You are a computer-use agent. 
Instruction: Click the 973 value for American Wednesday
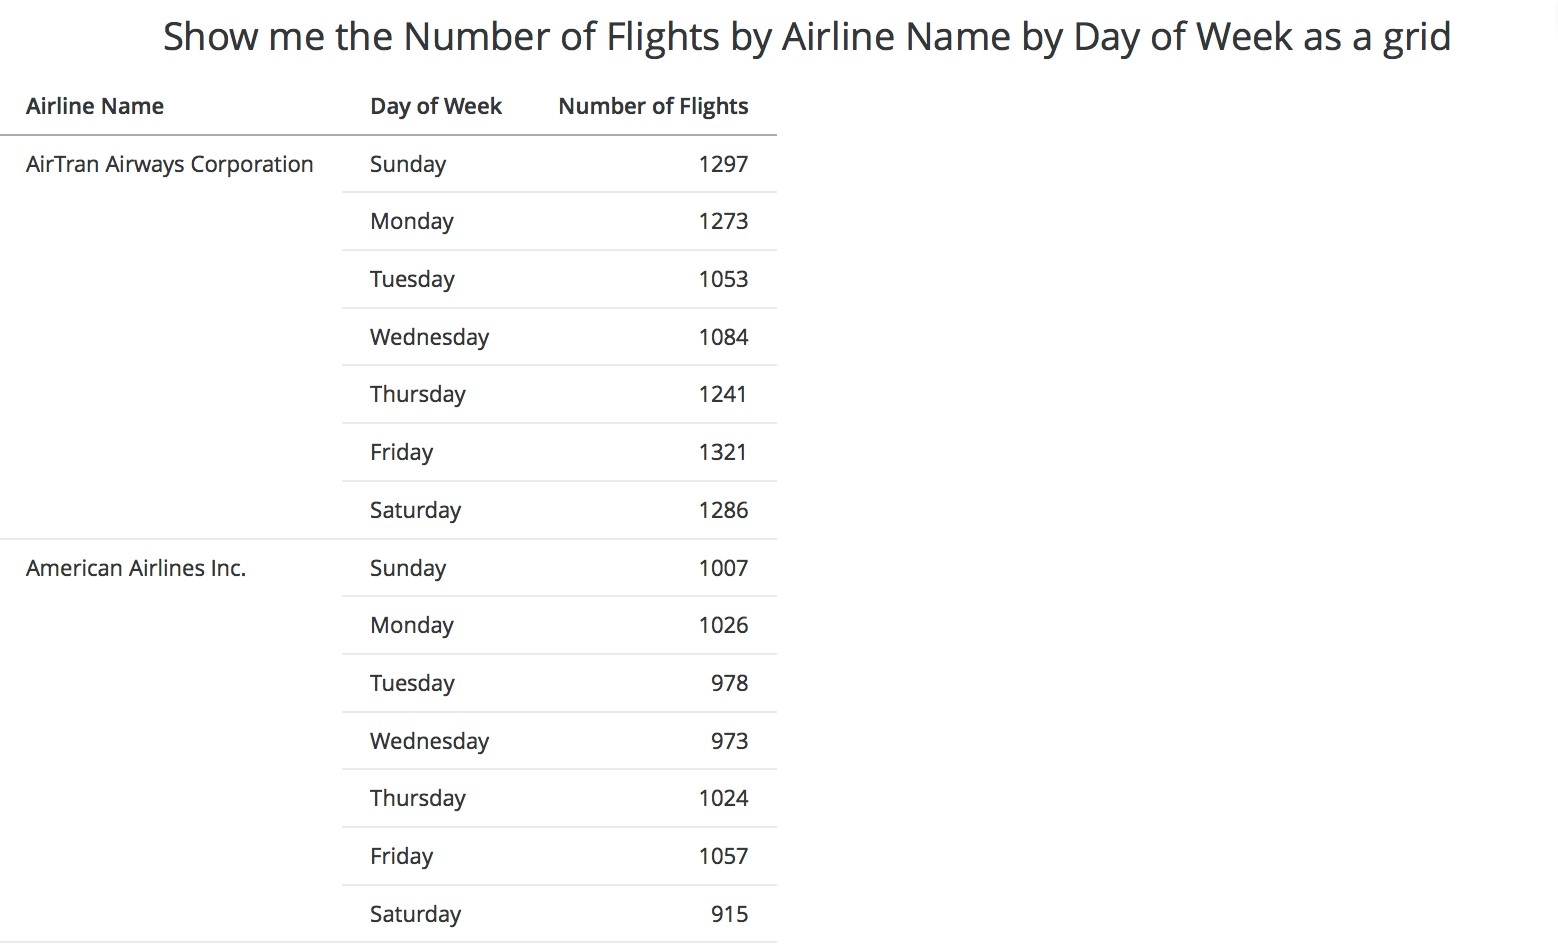(x=729, y=741)
